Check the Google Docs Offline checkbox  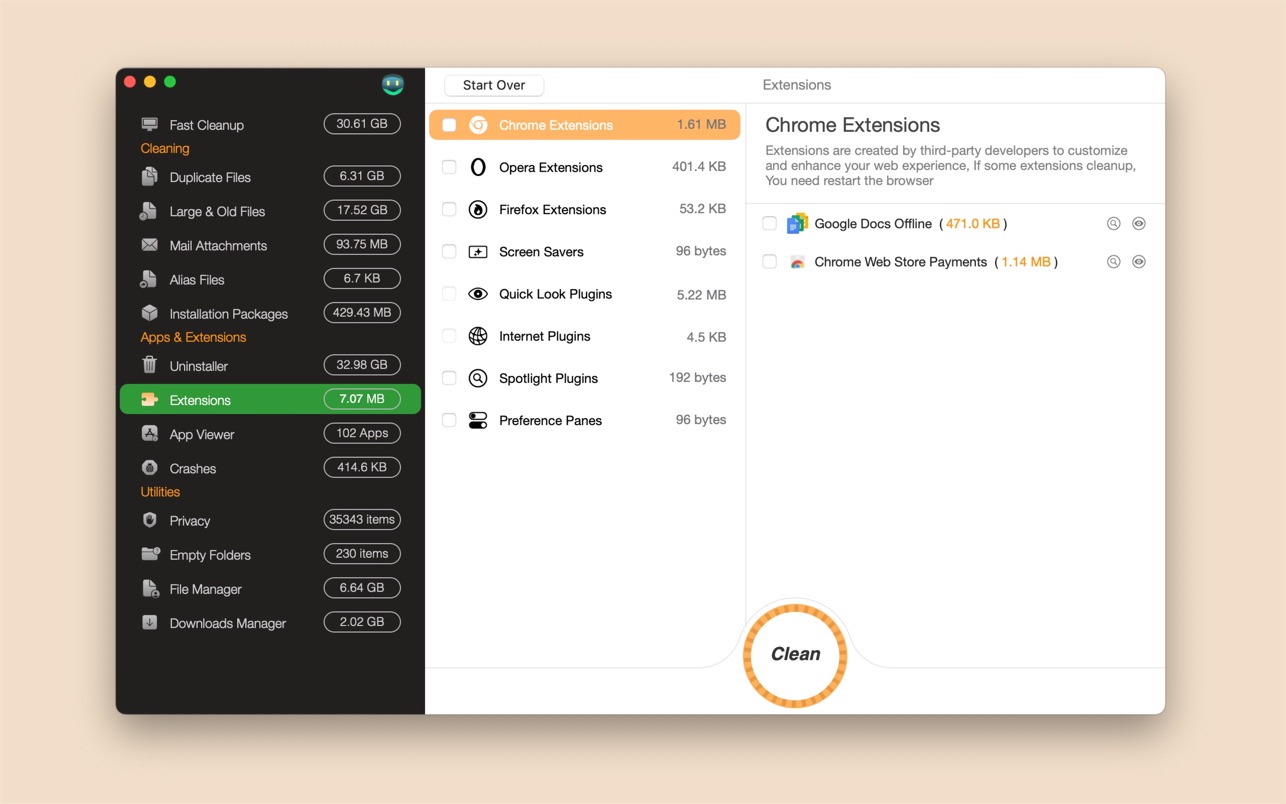[769, 224]
